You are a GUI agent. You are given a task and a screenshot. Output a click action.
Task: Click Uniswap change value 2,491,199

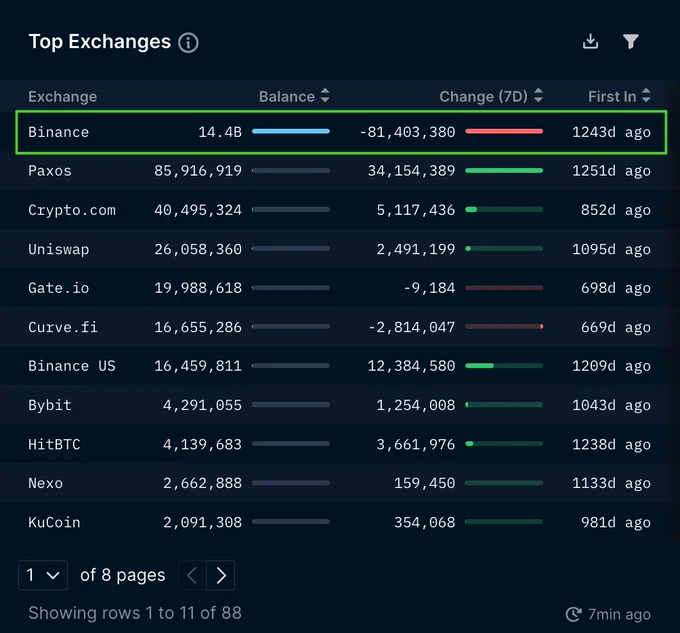pos(416,249)
